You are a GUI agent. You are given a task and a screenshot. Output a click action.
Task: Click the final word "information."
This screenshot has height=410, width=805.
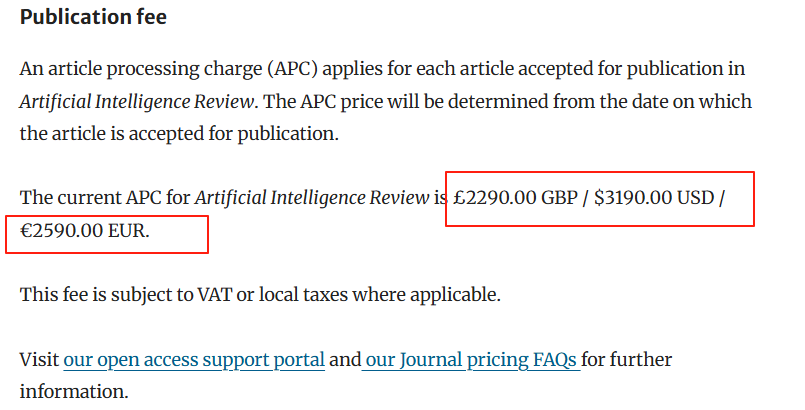click(74, 391)
